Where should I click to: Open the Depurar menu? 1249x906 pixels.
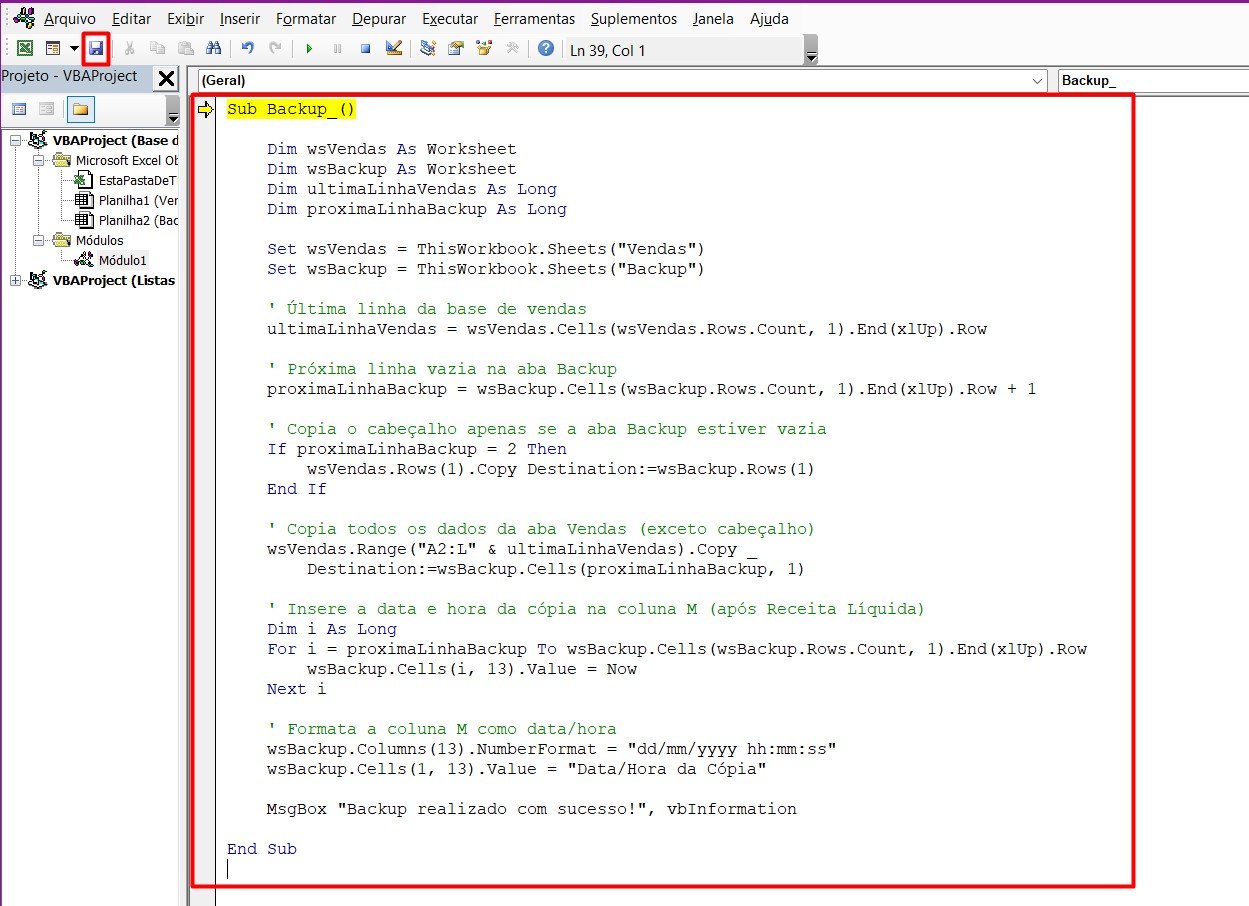click(x=379, y=19)
